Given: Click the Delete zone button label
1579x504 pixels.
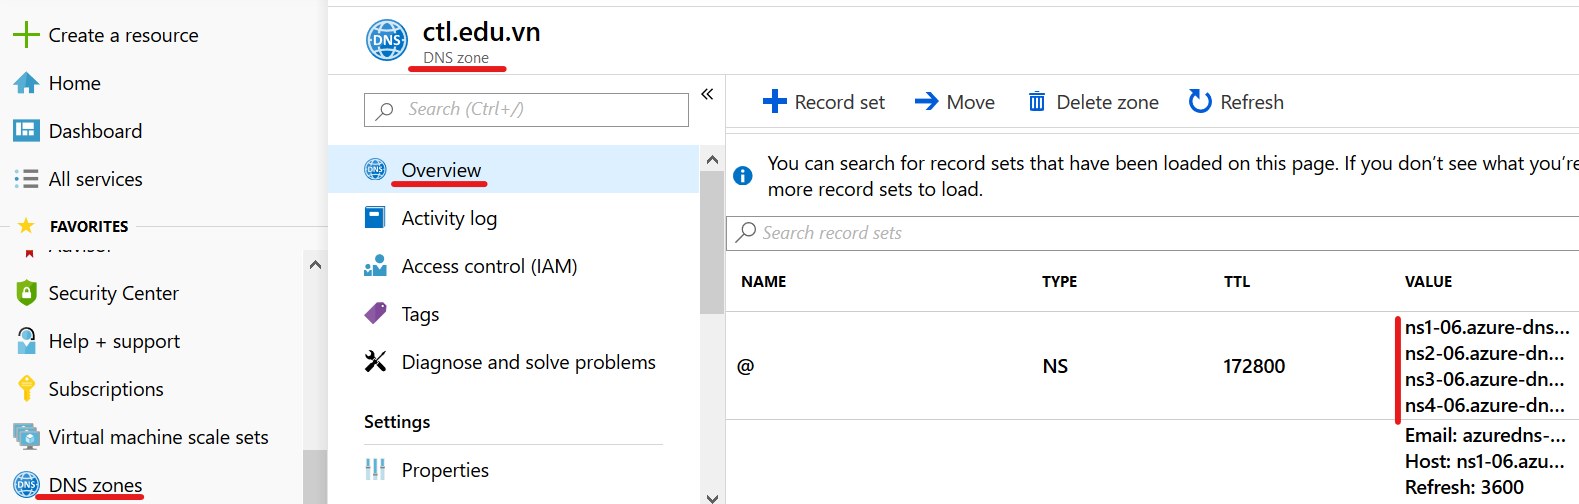Looking at the screenshot, I should click(x=1107, y=102).
